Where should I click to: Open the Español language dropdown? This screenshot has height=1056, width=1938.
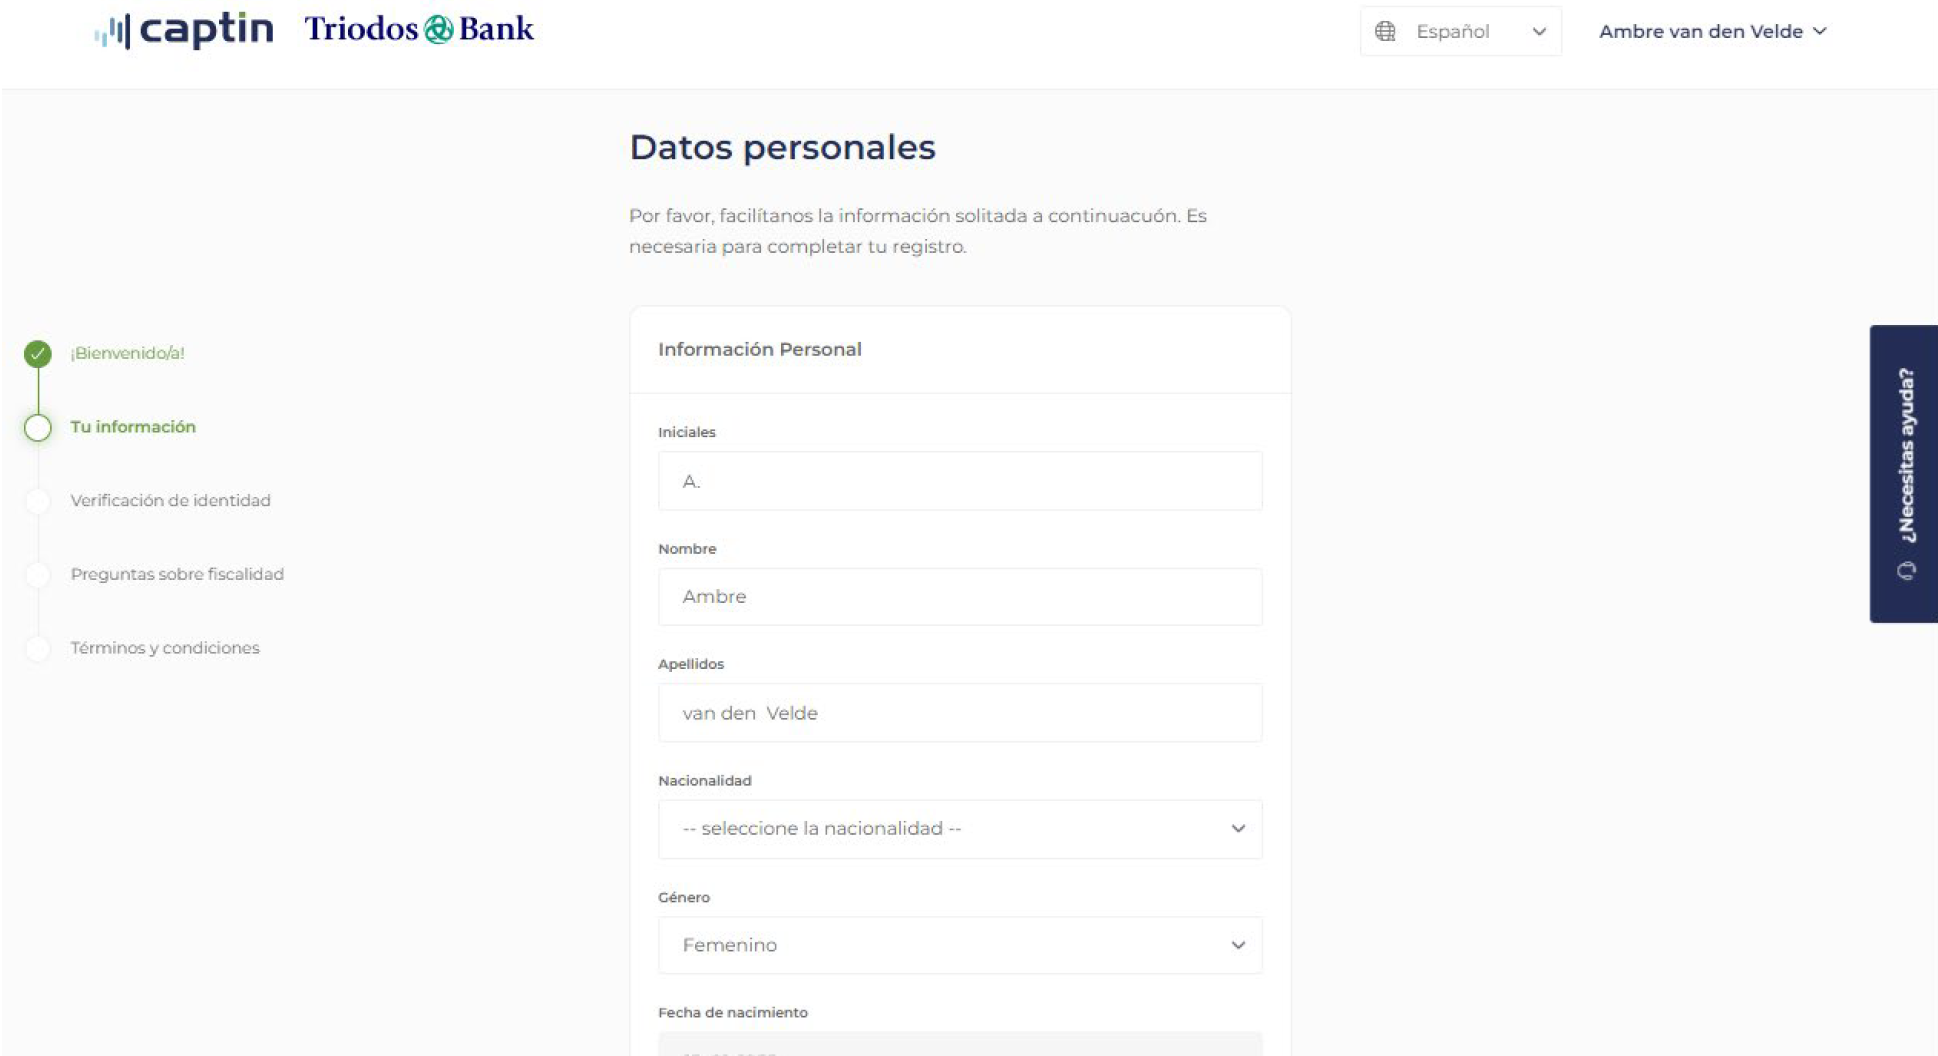click(x=1460, y=31)
